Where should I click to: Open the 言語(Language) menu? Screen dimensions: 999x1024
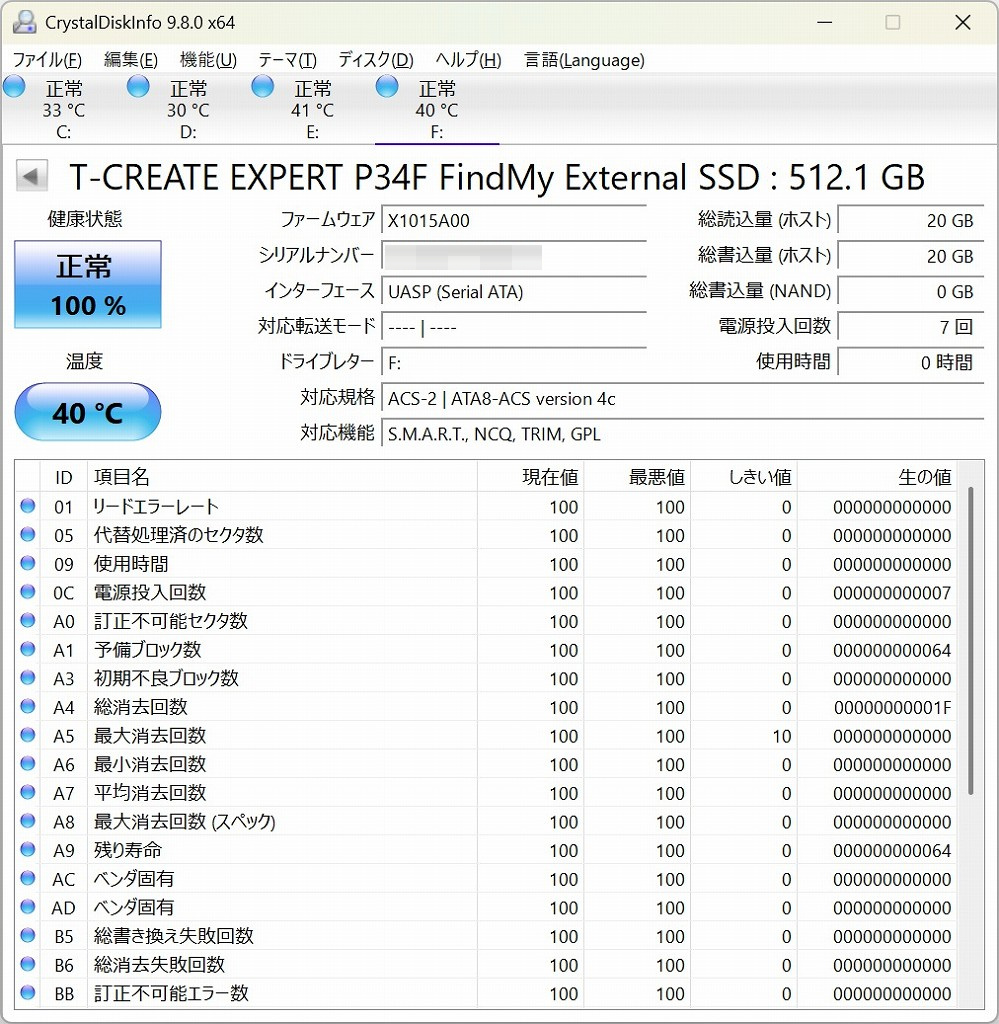tap(584, 60)
